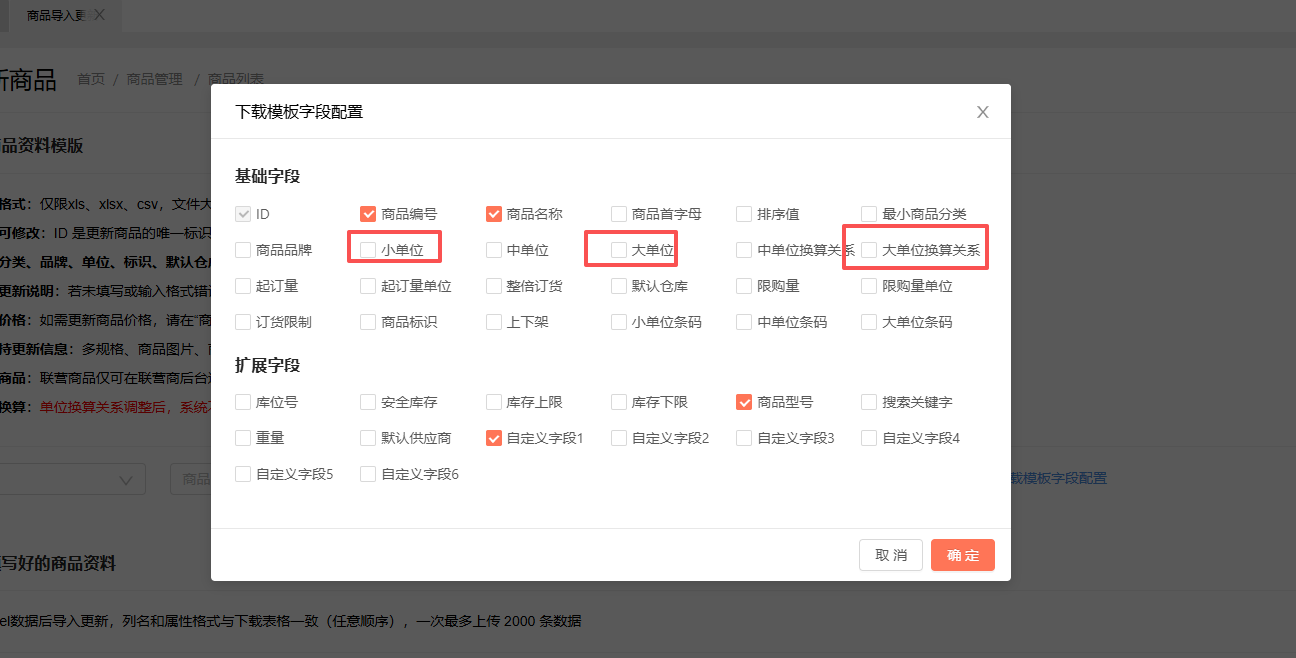The height and width of the screenshot is (658, 1296).
Task: Check the 起订量单位 checkbox
Action: tap(368, 286)
